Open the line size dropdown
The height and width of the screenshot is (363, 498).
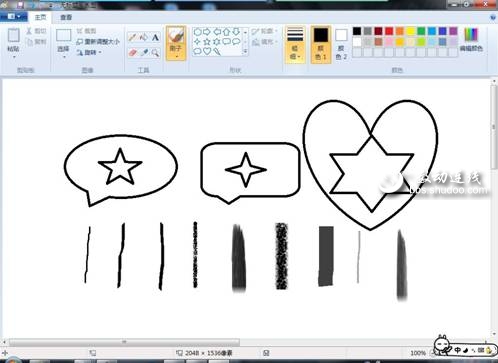tap(295, 45)
